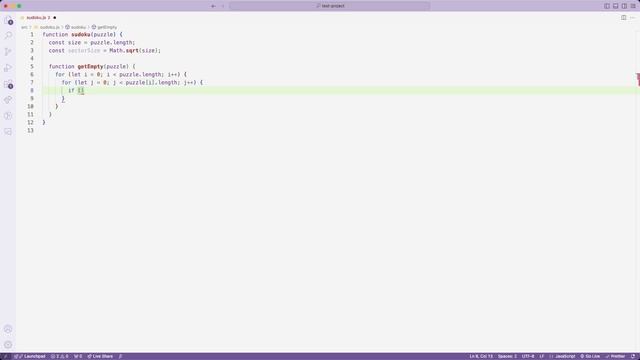Change indentation via Spaces: 2
Screen dimensions: 640x360
pos(507,356)
